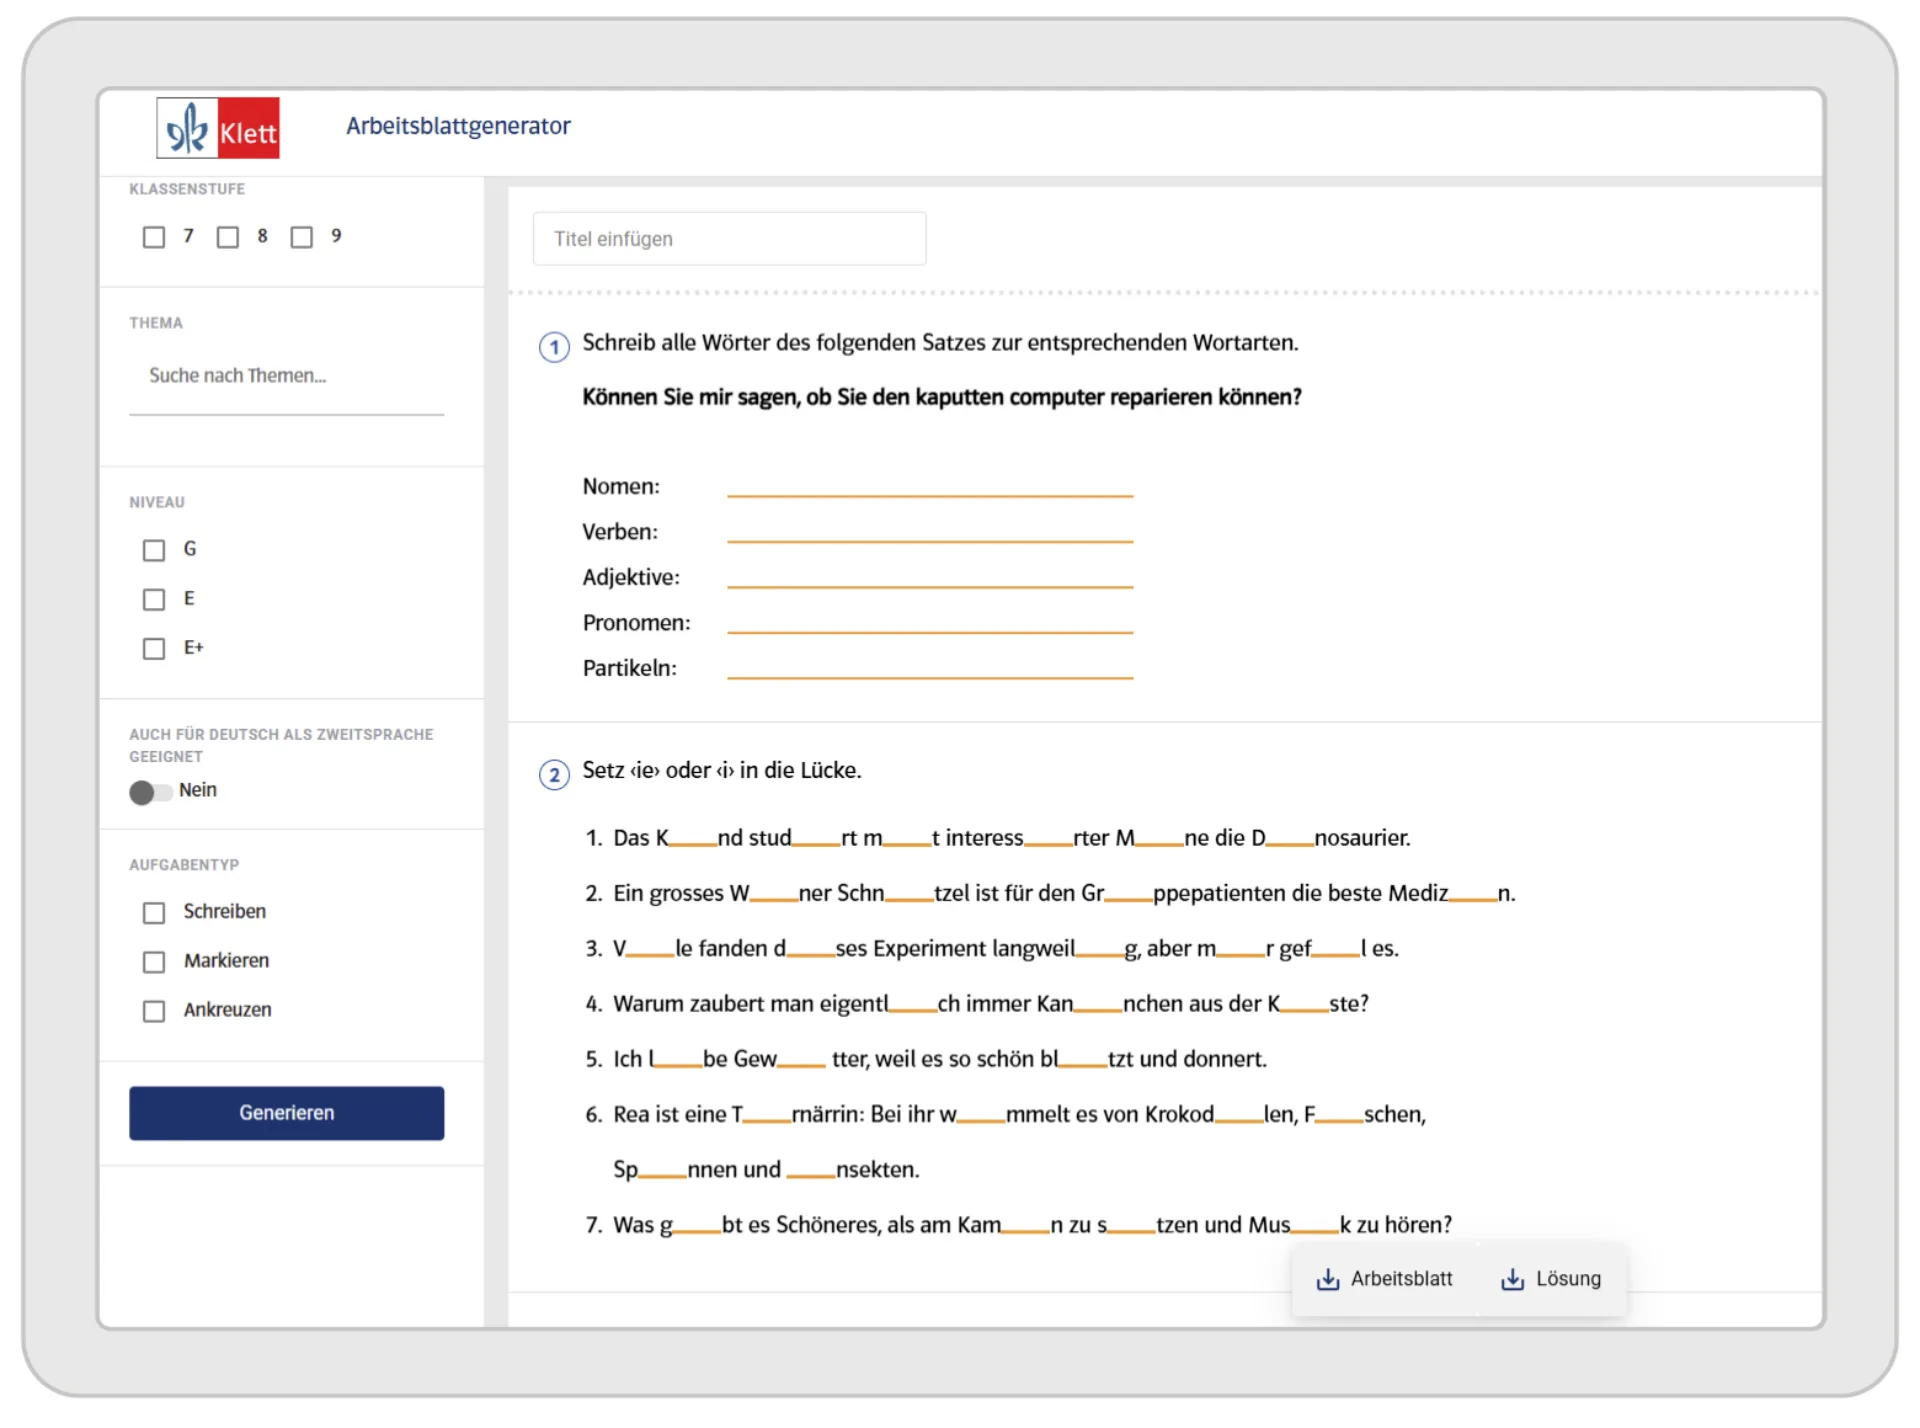The image size is (1920, 1428).
Task: Click the Lösung download icon
Action: click(1512, 1279)
